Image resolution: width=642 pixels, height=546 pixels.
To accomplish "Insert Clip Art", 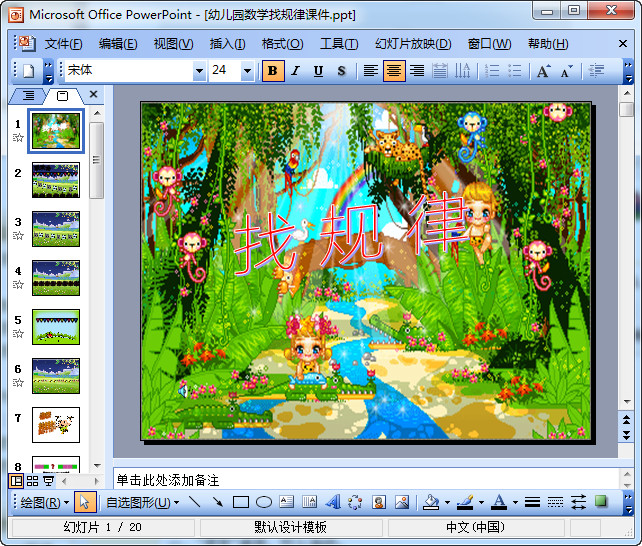I will (x=379, y=502).
